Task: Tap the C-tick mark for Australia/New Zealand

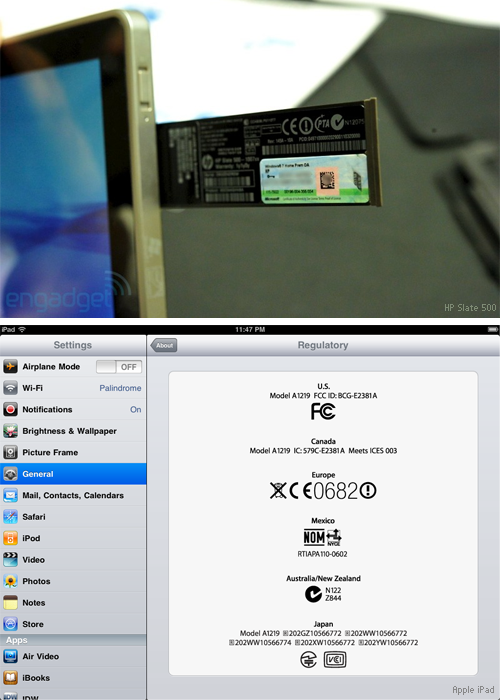Action: point(313,594)
